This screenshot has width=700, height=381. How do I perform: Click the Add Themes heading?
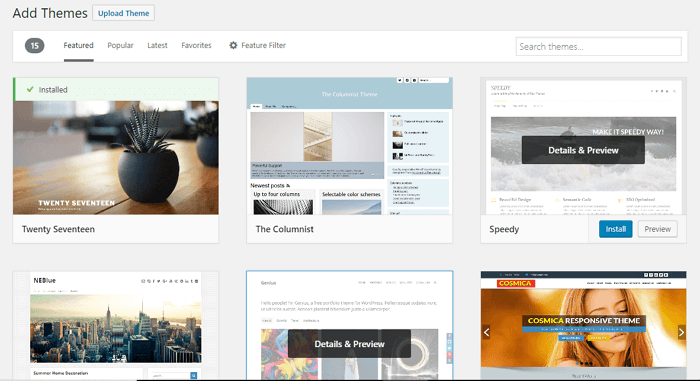click(50, 13)
